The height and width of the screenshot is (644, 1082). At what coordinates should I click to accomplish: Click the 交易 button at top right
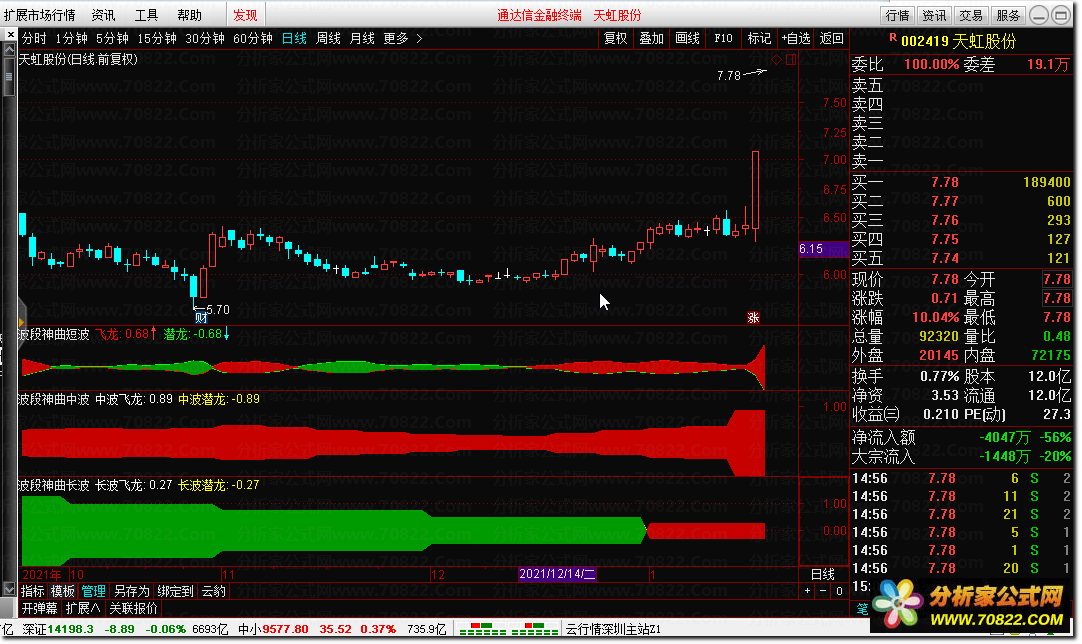click(971, 15)
